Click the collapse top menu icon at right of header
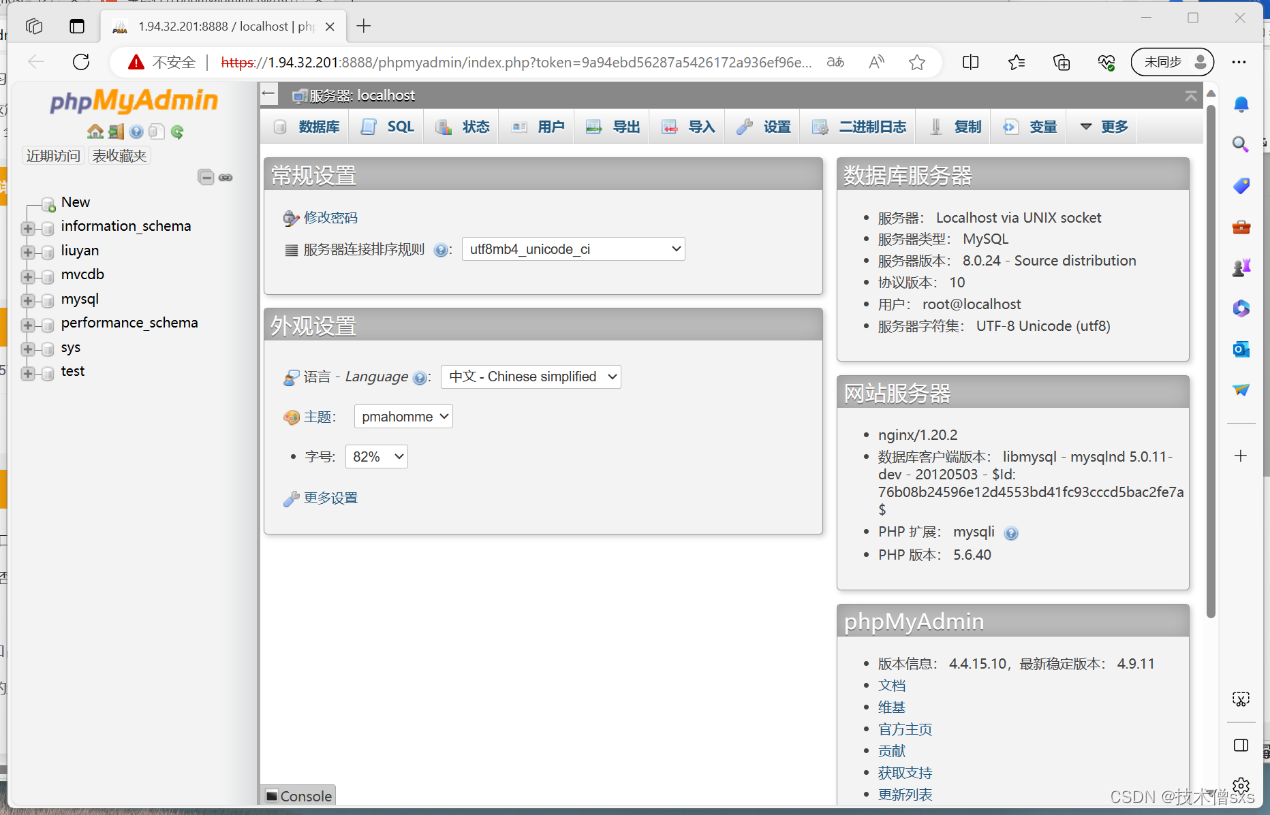The width and height of the screenshot is (1270, 815). click(x=1191, y=95)
